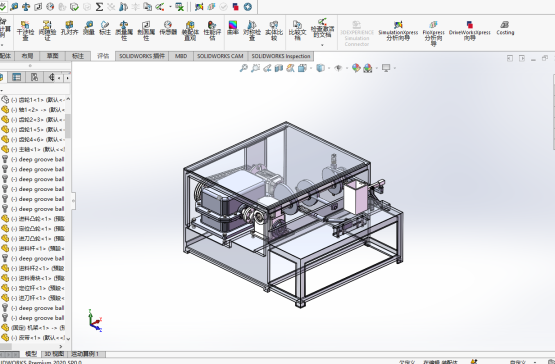Image resolution: width=555 pixels, height=364 pixels.
Task: Open dropdown arrow next to Apply Scene icon
Action: tap(376, 68)
